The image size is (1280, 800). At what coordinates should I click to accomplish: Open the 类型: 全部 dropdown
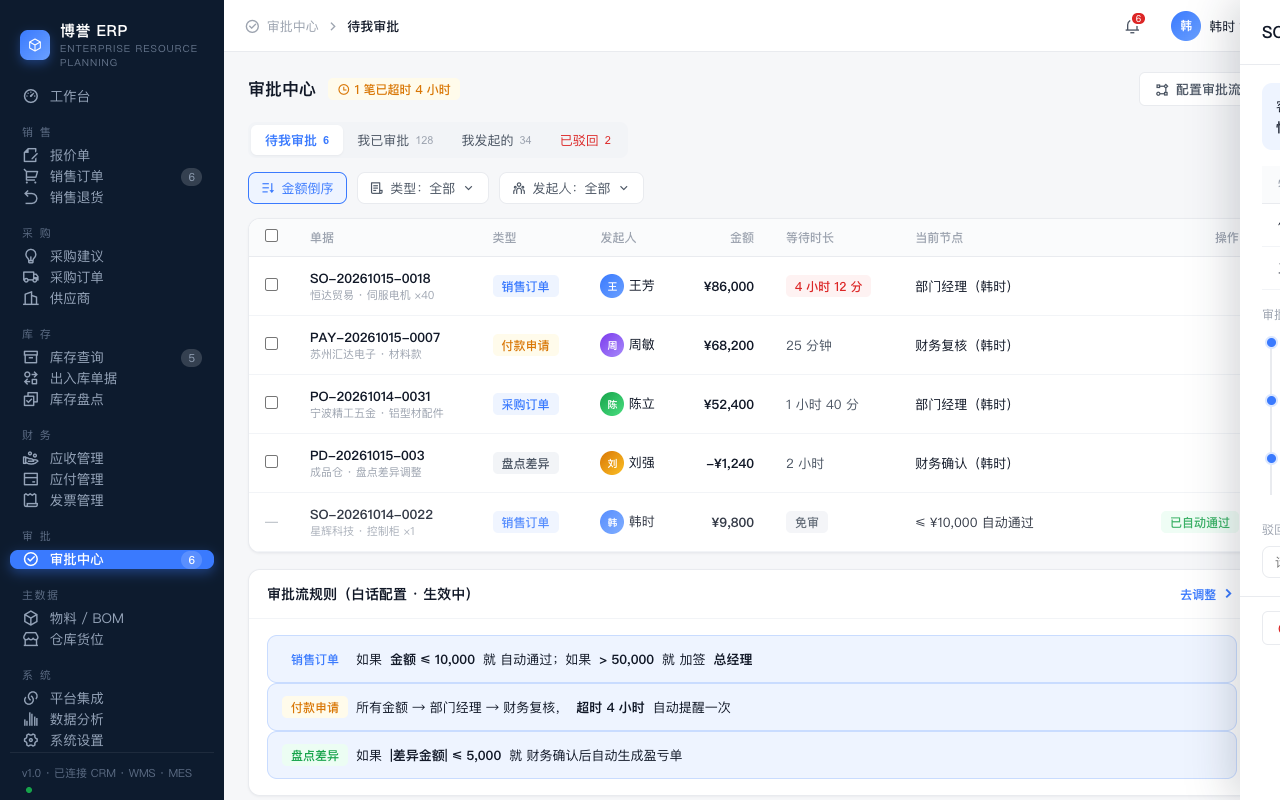pyautogui.click(x=423, y=188)
